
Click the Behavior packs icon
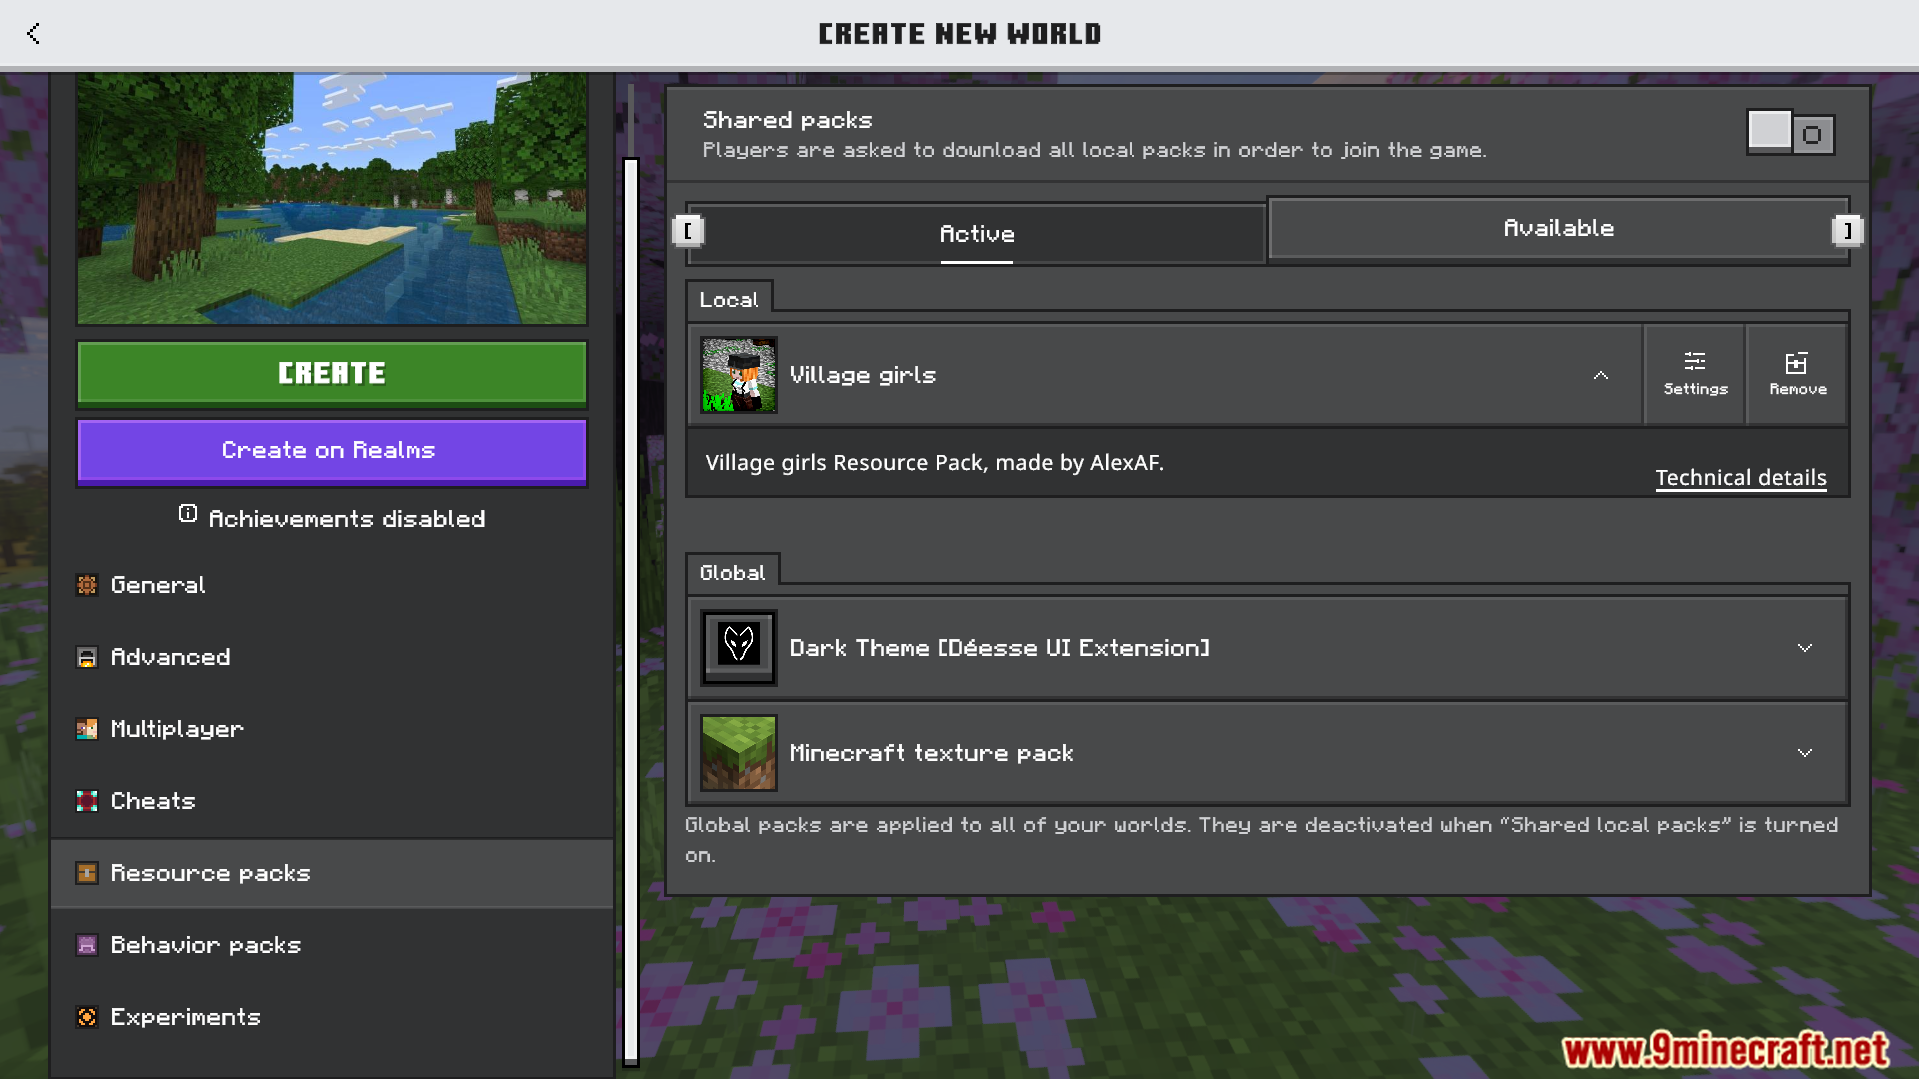point(87,945)
